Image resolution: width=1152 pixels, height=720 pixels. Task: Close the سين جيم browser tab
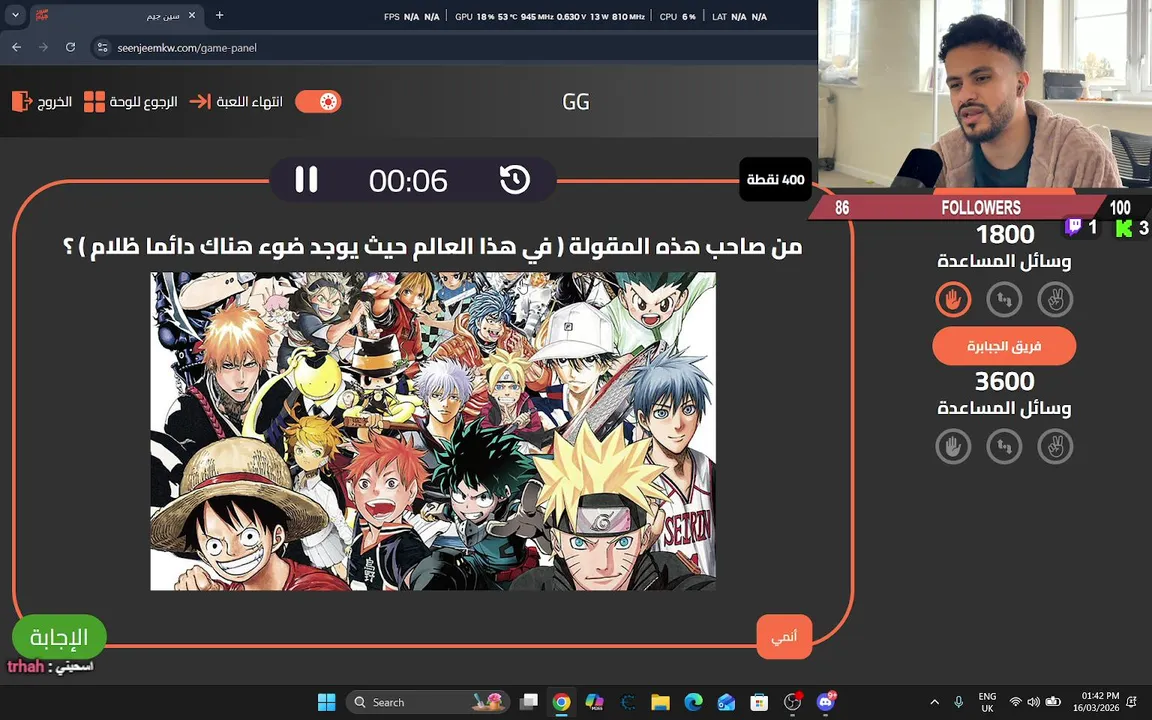192,15
